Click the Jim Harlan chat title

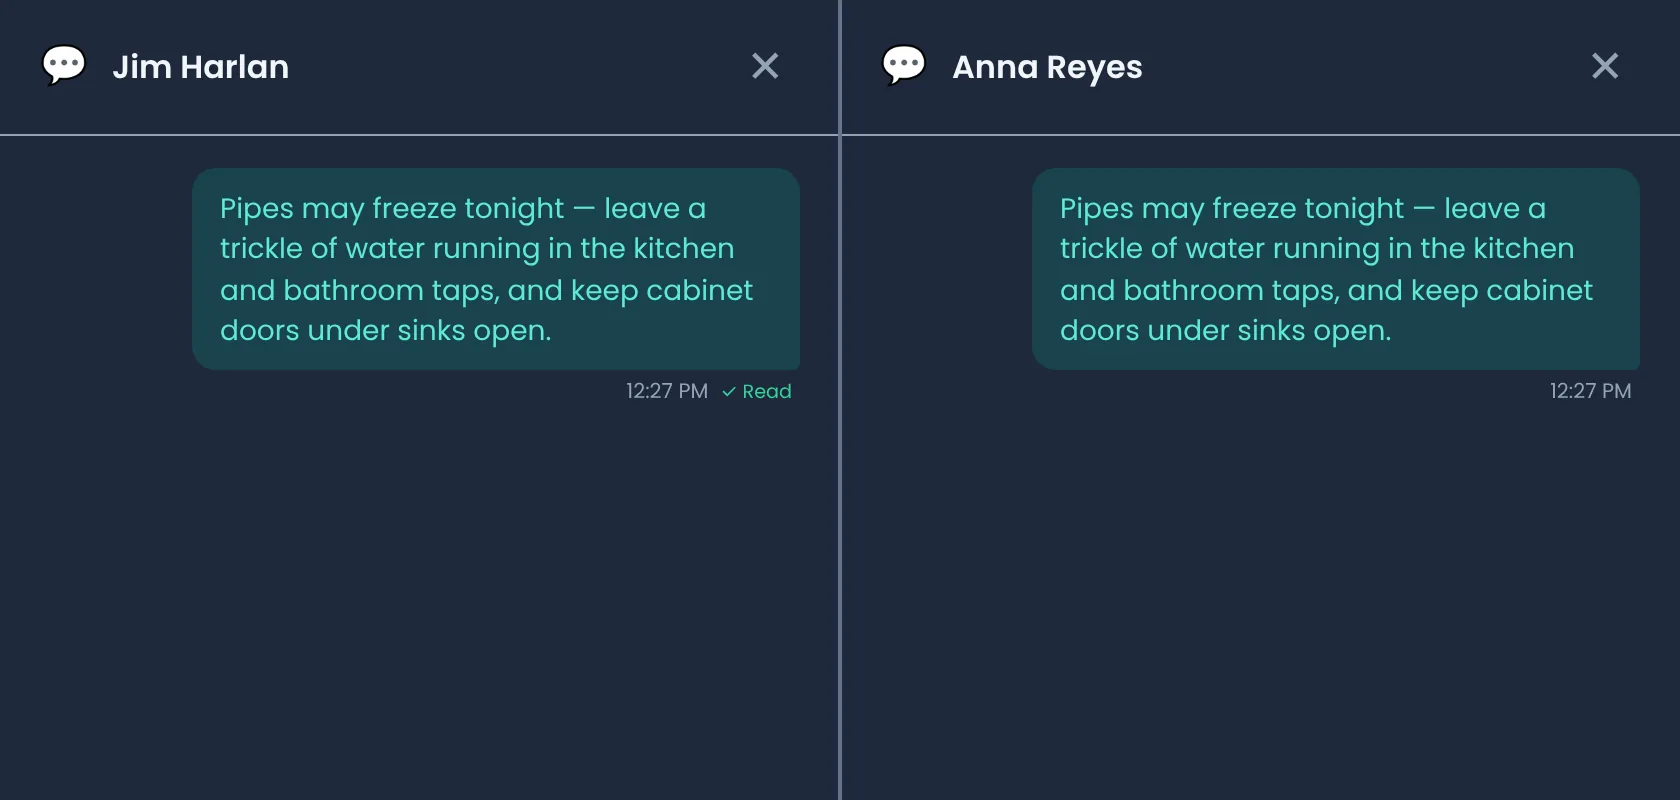click(x=200, y=67)
